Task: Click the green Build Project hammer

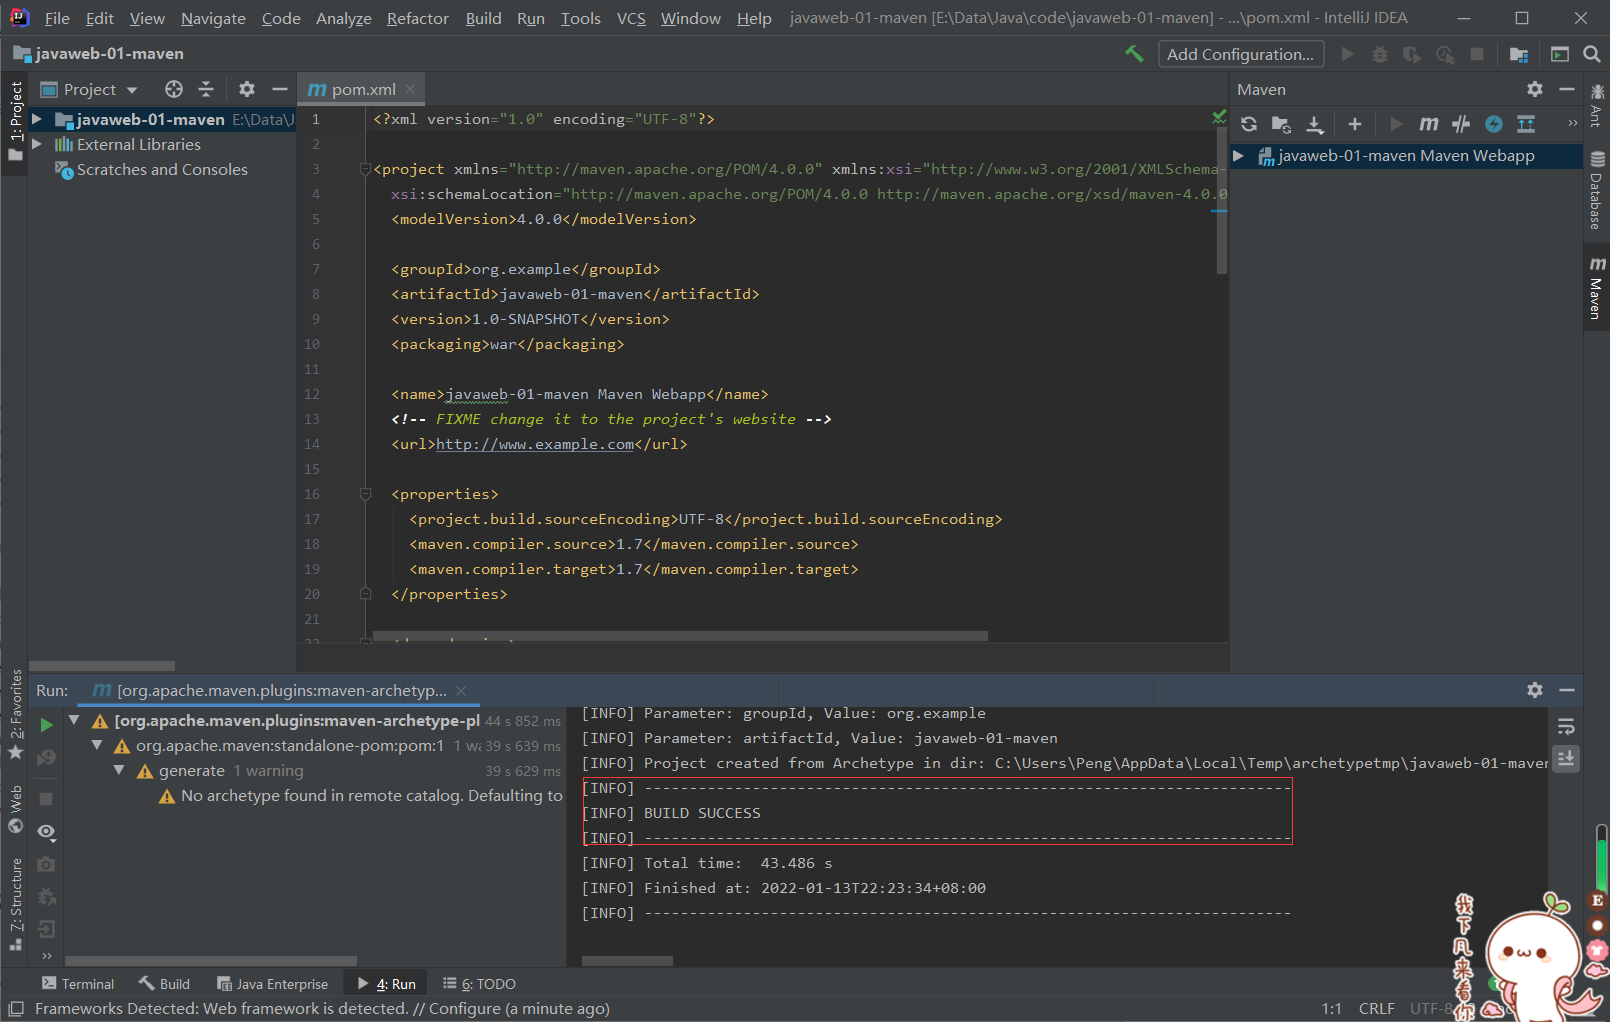Action: [x=1134, y=54]
